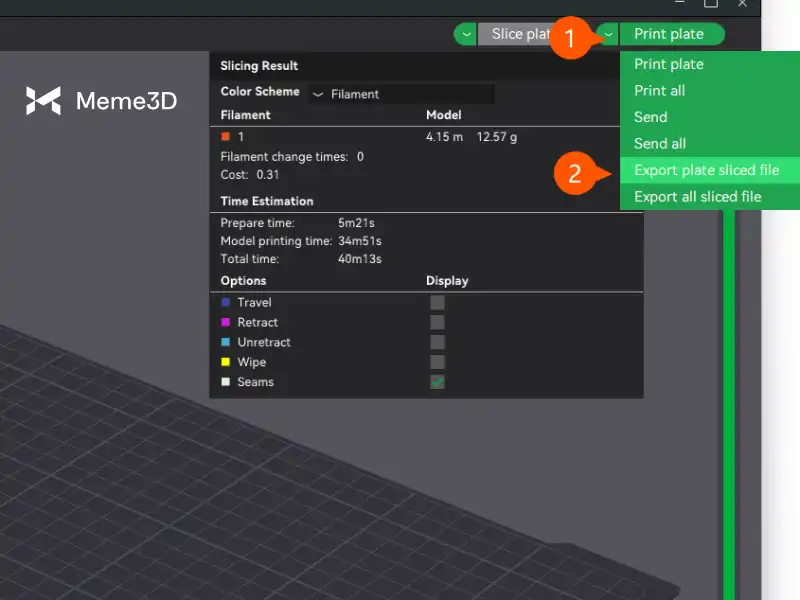Enable the Travel display checkbox
800x600 pixels.
[437, 302]
